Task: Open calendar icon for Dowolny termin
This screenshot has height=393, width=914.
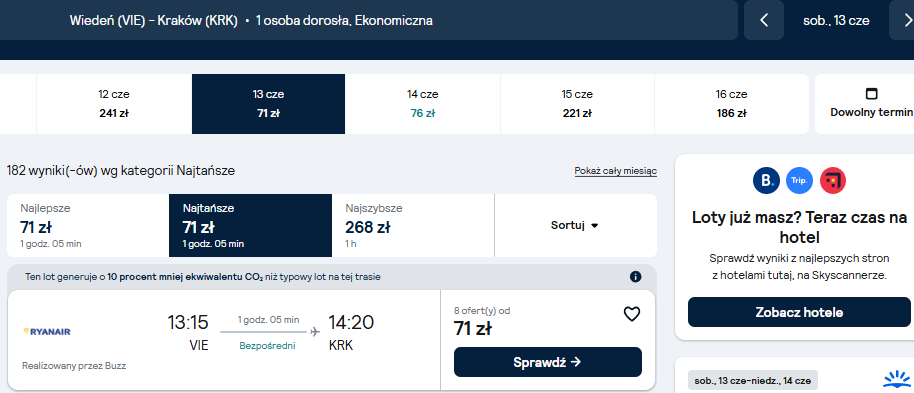Action: 871,94
